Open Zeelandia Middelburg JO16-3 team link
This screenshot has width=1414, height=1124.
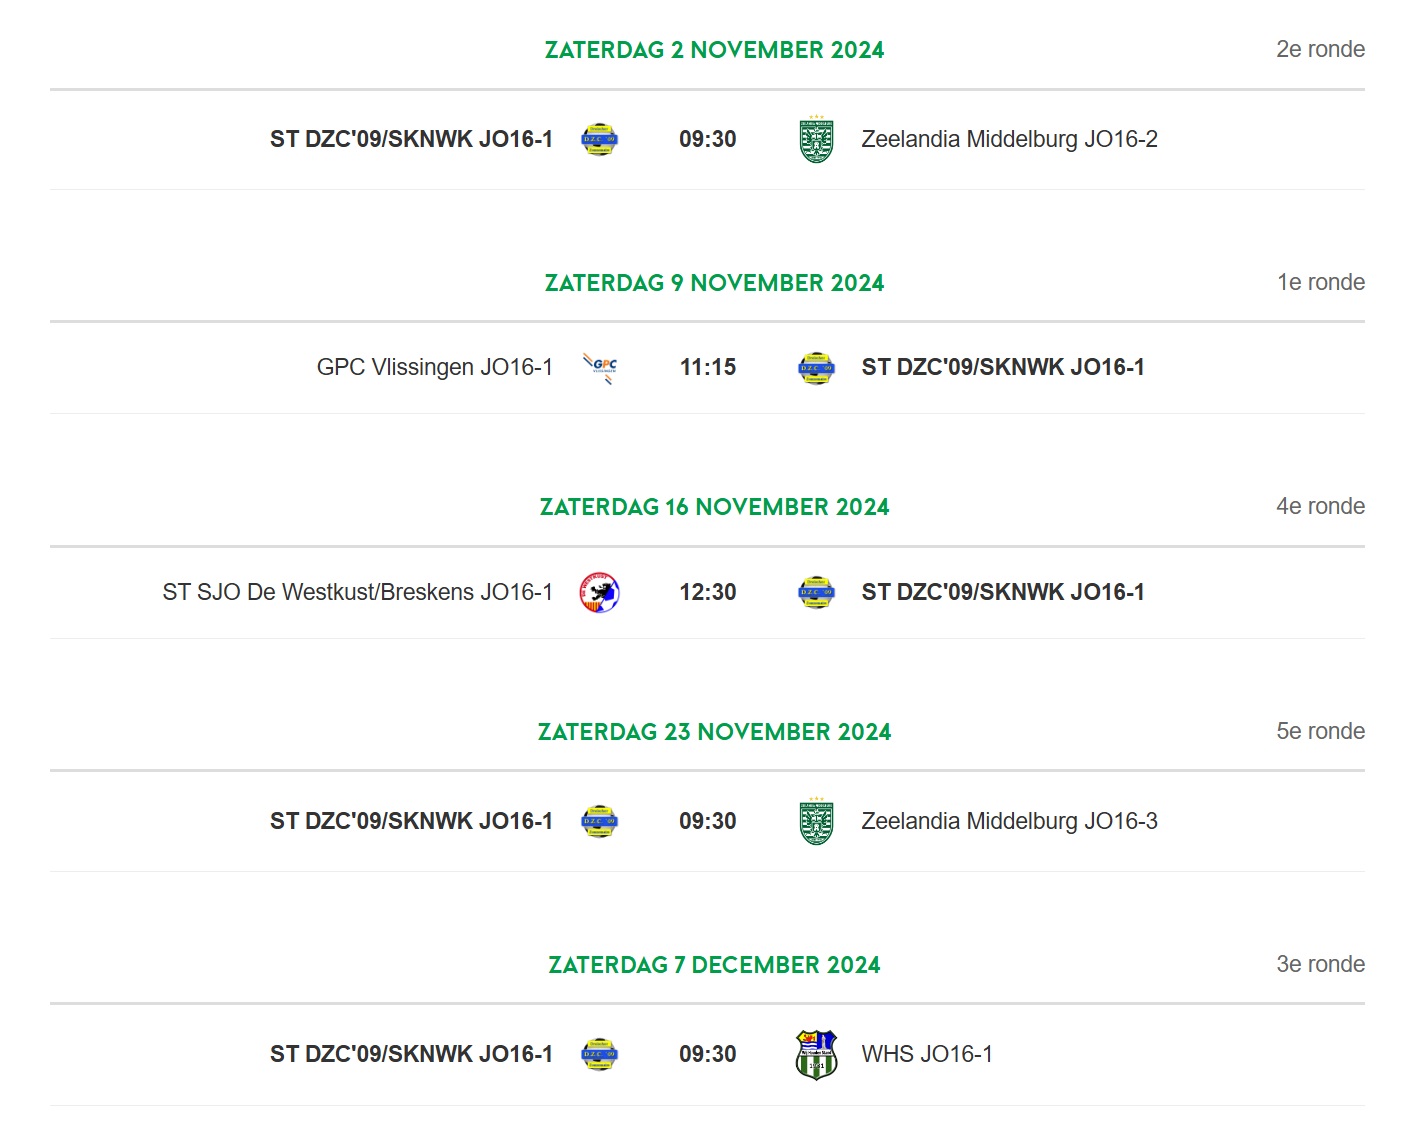[1009, 821]
